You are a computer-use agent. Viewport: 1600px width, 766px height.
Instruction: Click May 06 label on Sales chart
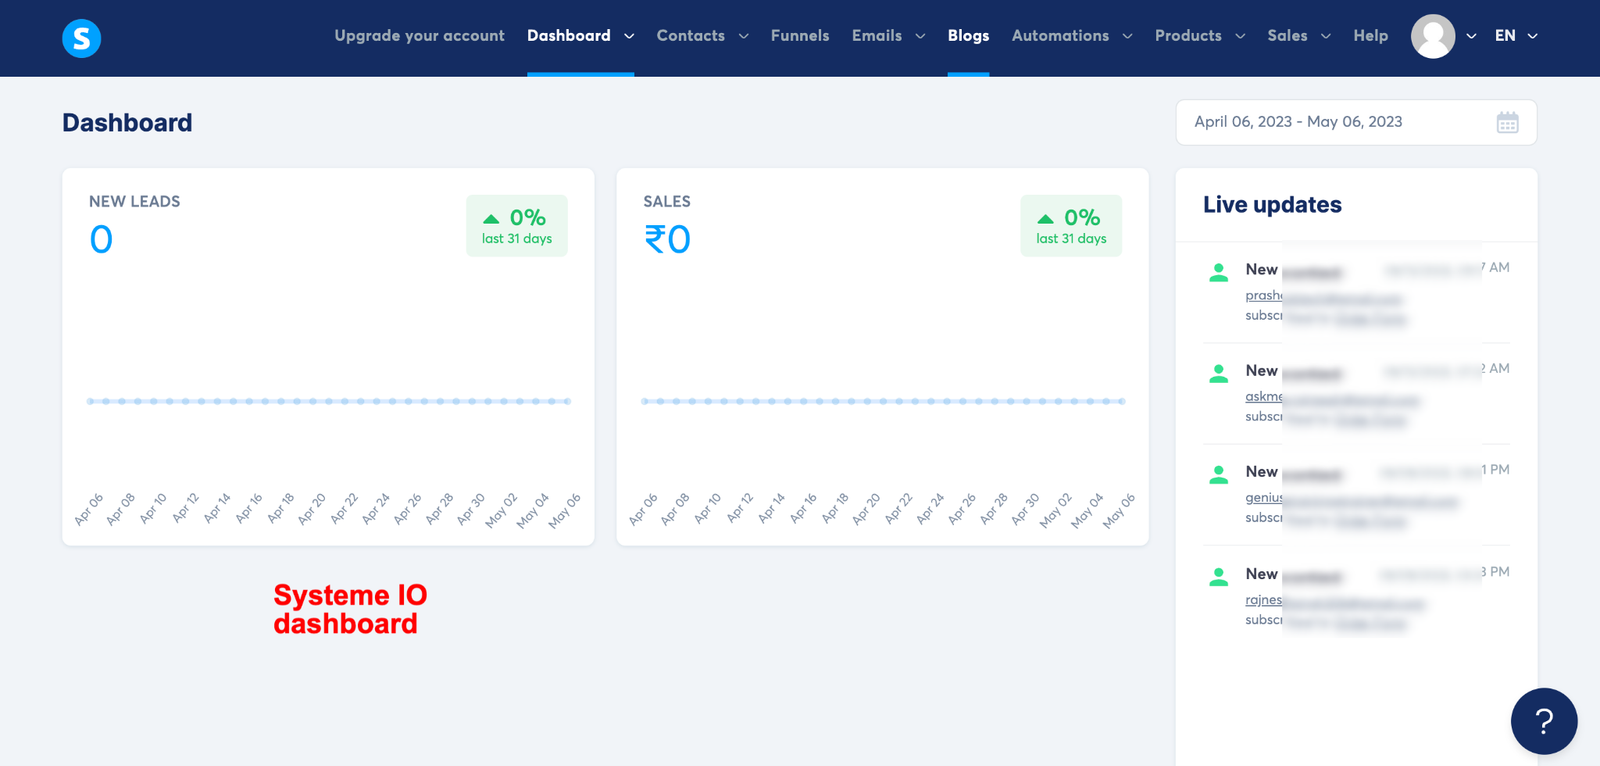pyautogui.click(x=1119, y=510)
